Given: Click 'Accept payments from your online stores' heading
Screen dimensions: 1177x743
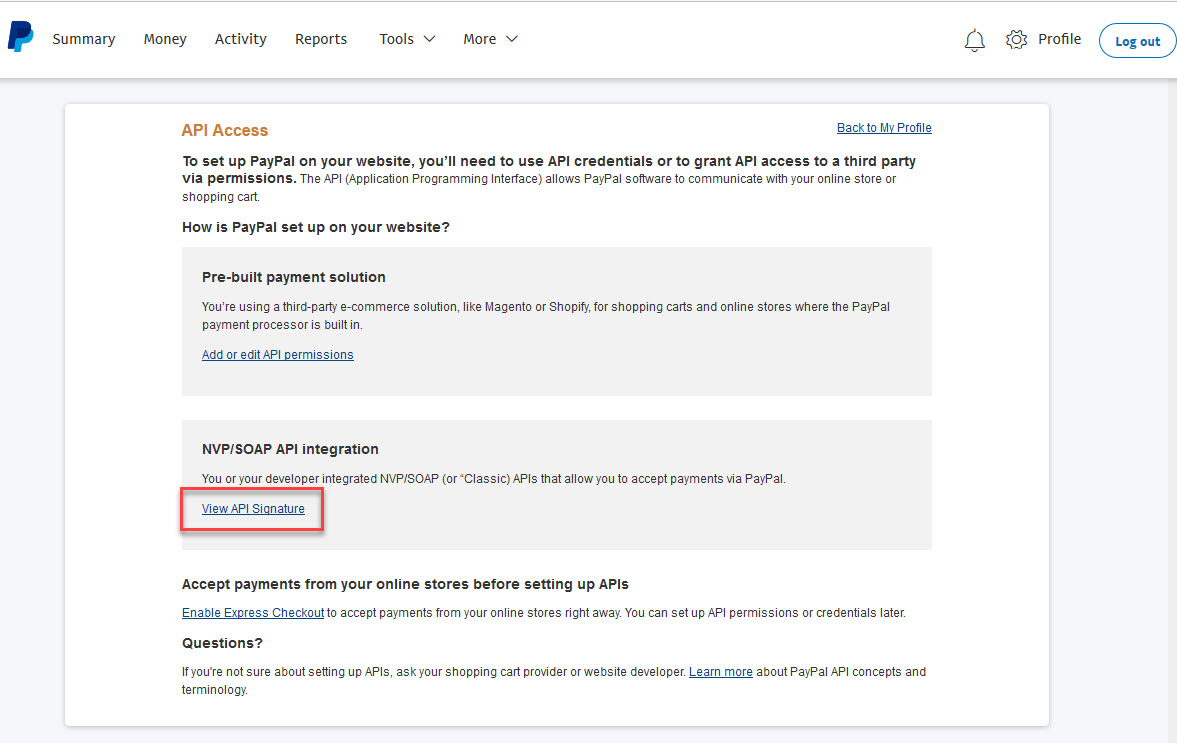Looking at the screenshot, I should 405,584.
